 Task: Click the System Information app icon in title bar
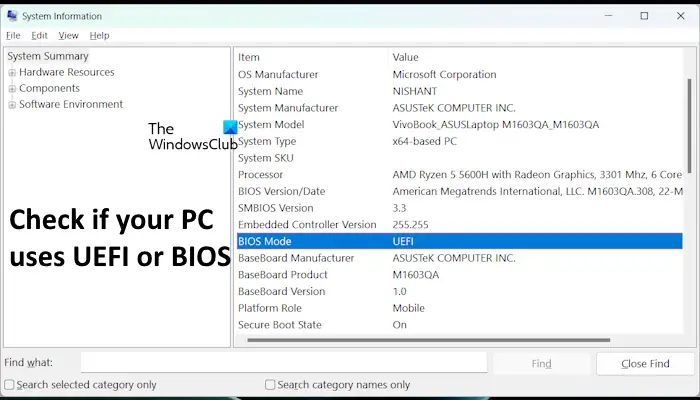(12, 16)
